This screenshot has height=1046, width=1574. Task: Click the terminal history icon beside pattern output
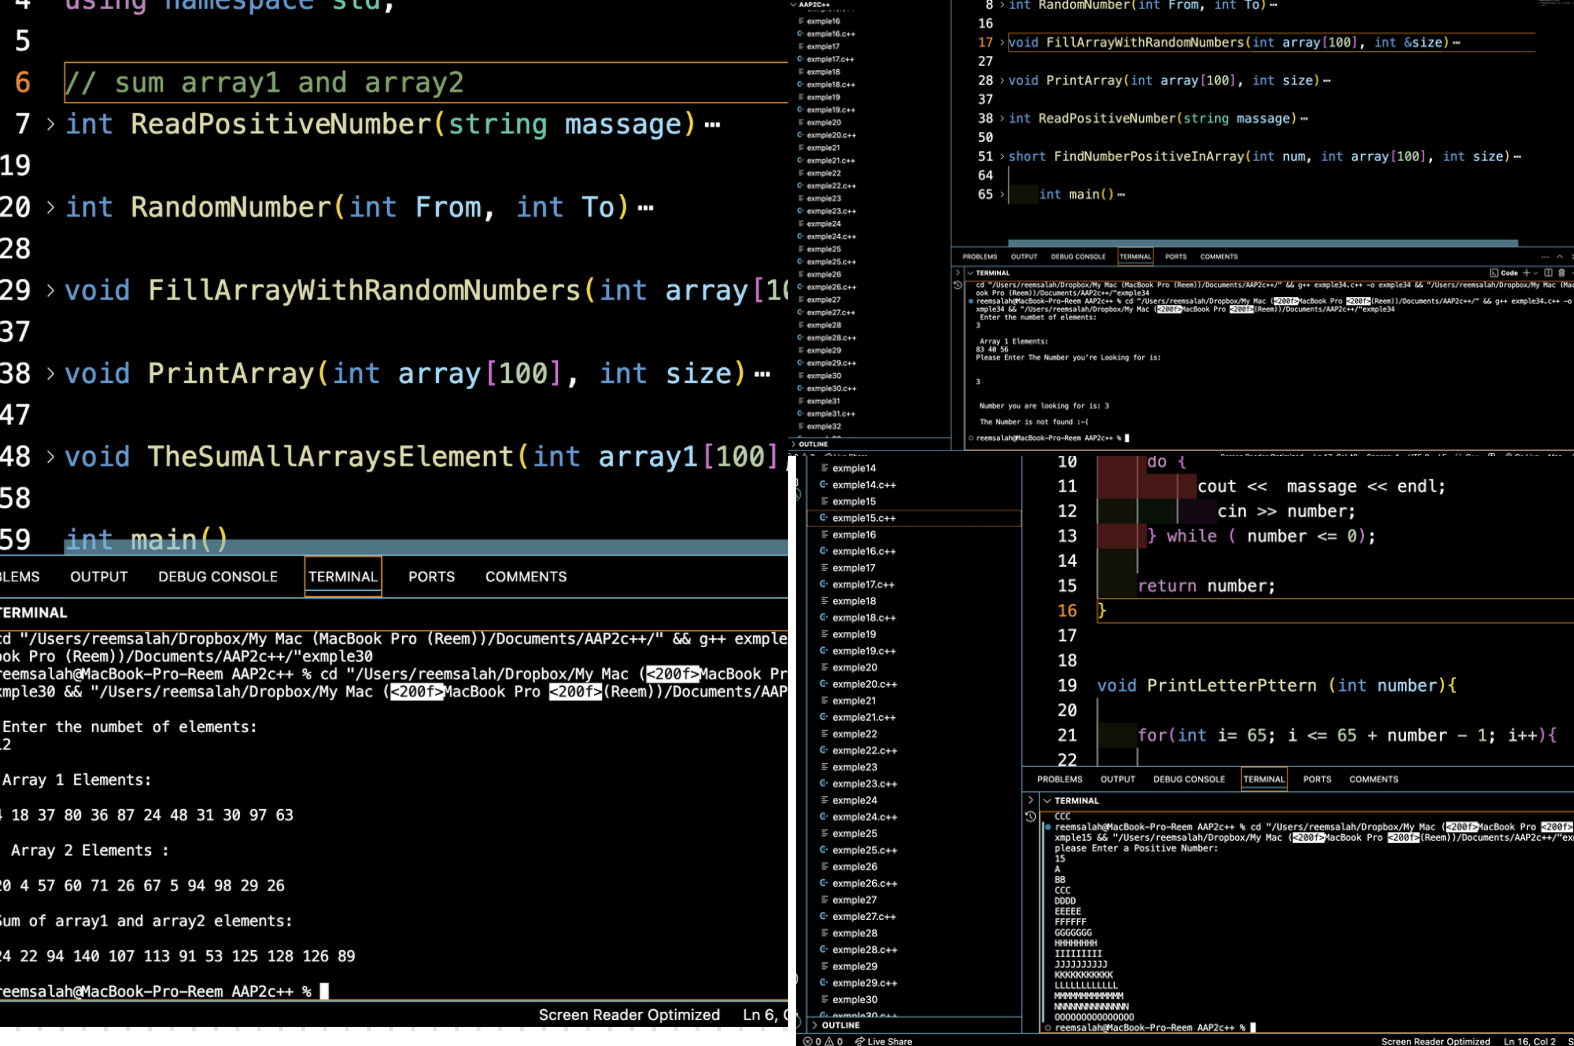pos(1031,817)
